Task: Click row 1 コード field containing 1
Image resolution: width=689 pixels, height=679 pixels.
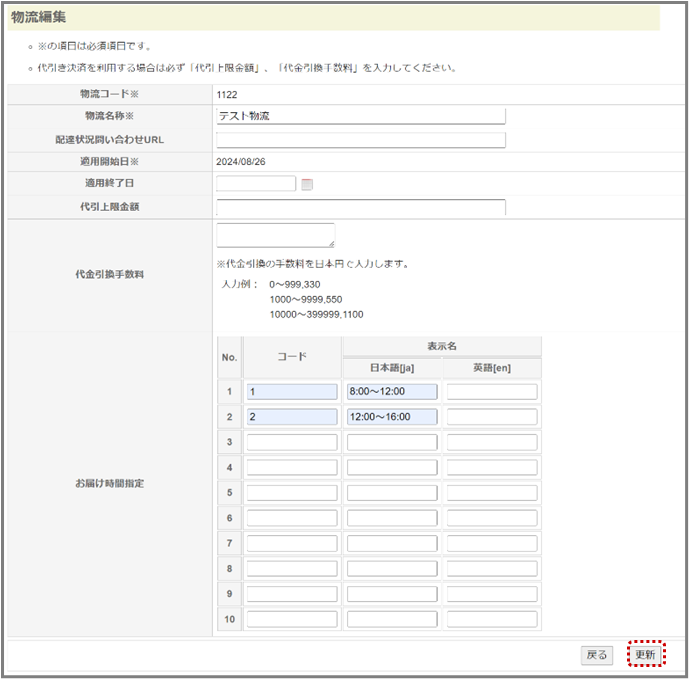Action: pos(292,392)
